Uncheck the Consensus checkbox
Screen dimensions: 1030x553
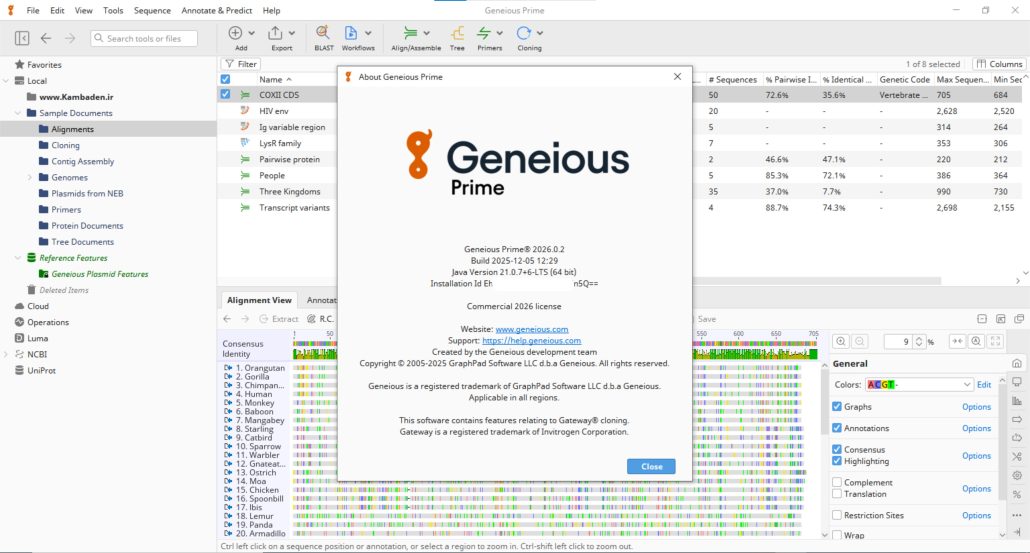point(837,449)
